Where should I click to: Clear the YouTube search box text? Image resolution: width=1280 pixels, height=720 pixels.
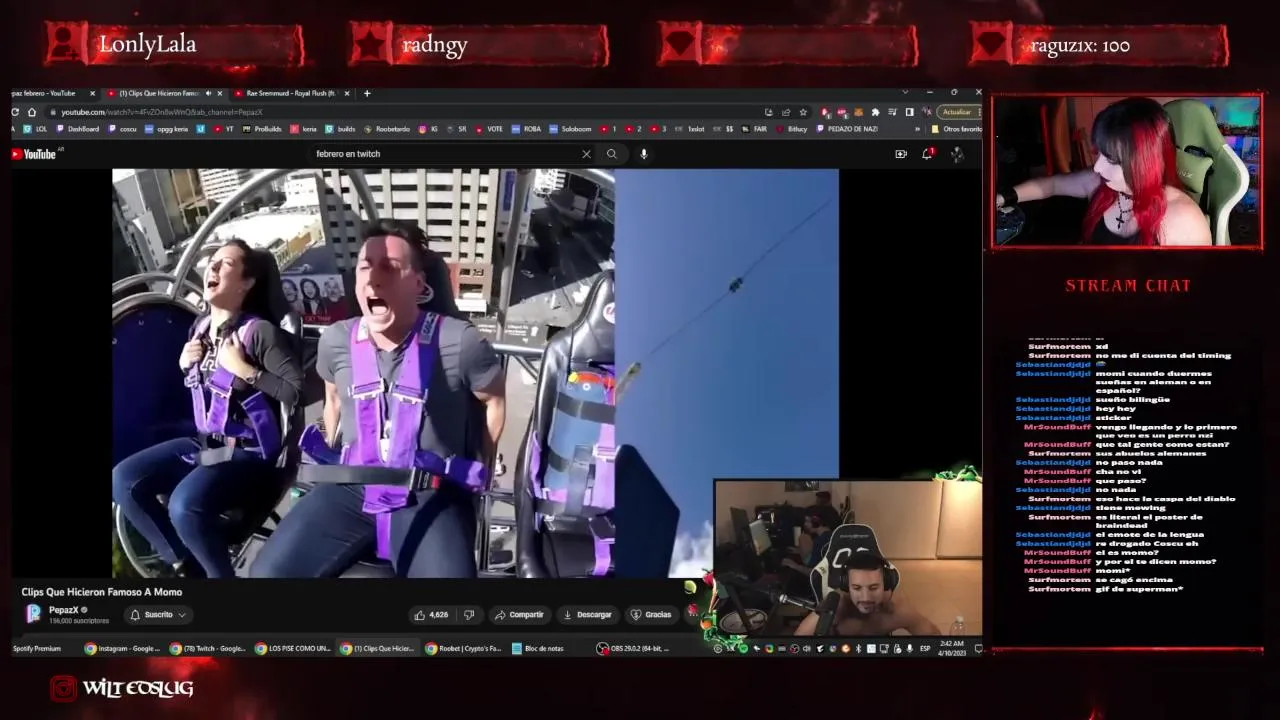click(586, 154)
